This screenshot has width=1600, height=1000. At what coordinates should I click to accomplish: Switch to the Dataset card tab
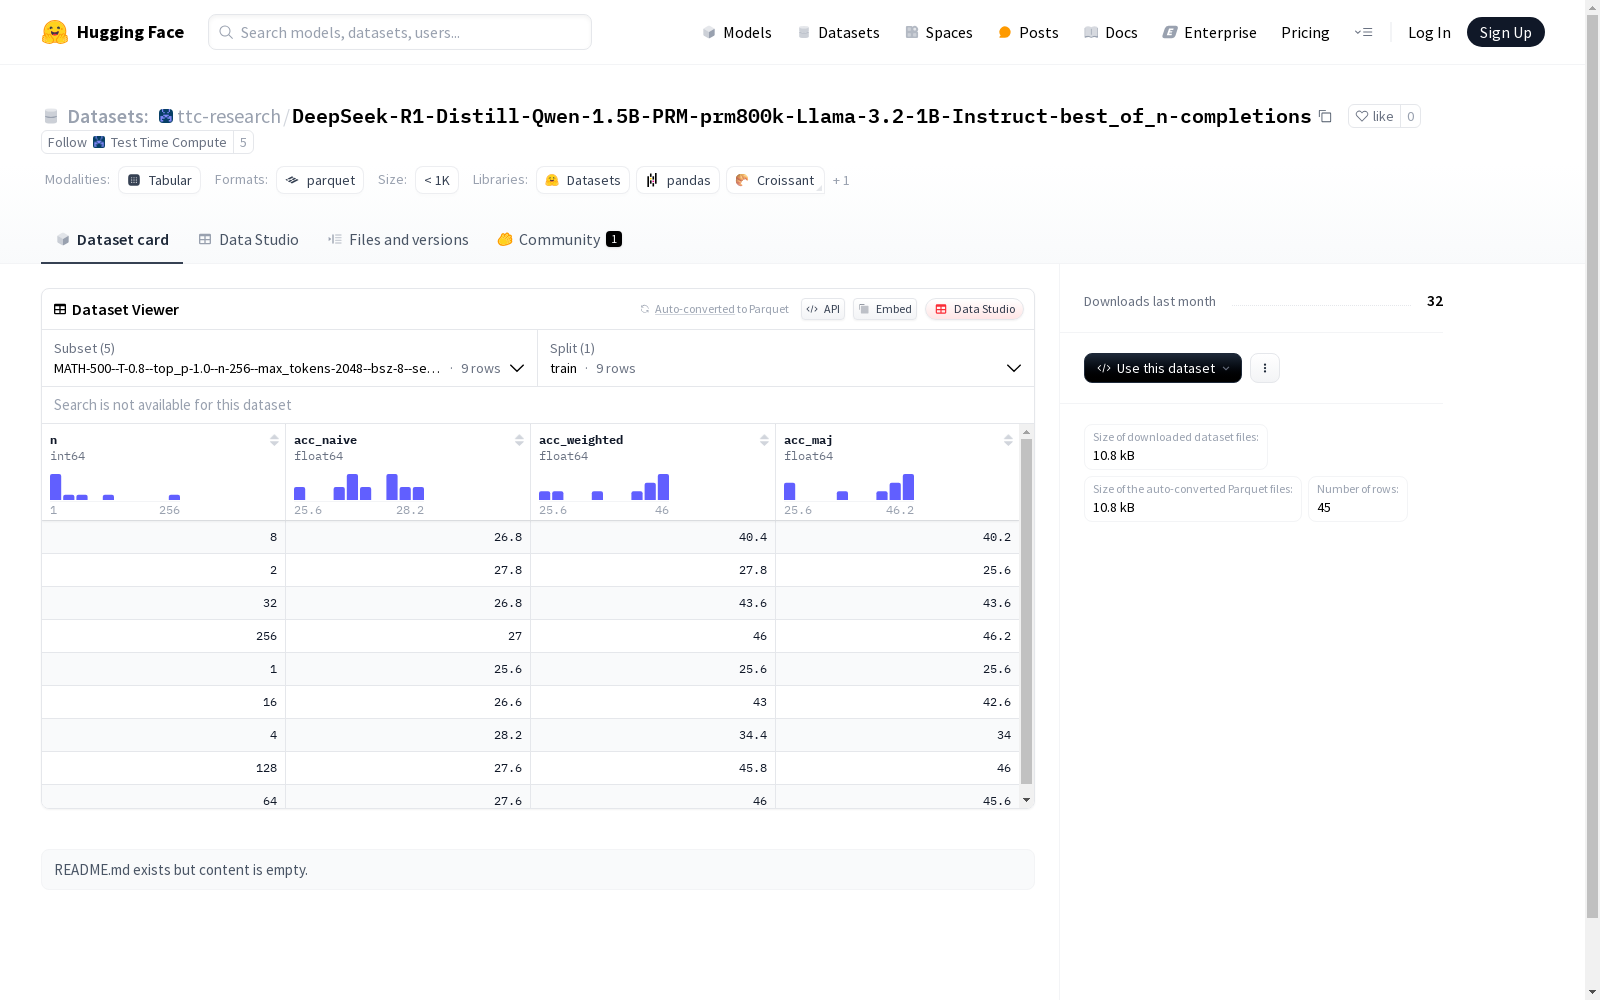pos(112,240)
